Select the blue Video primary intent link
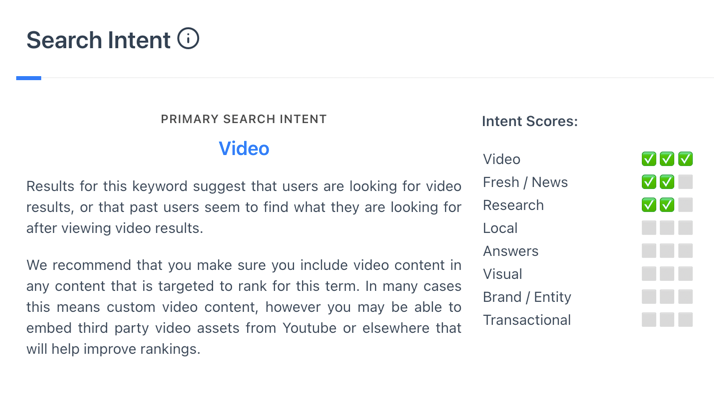 244,148
